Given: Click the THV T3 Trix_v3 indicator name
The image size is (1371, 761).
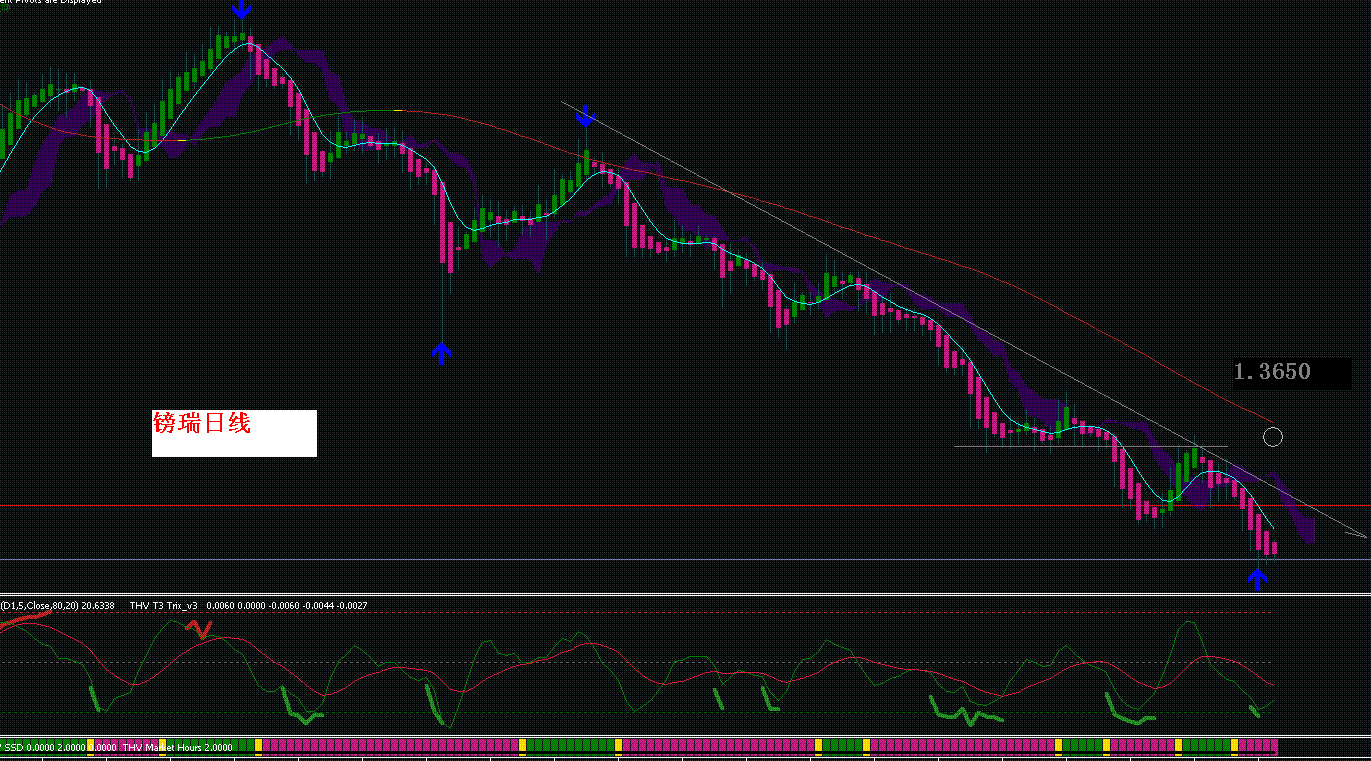Looking at the screenshot, I should click(164, 605).
